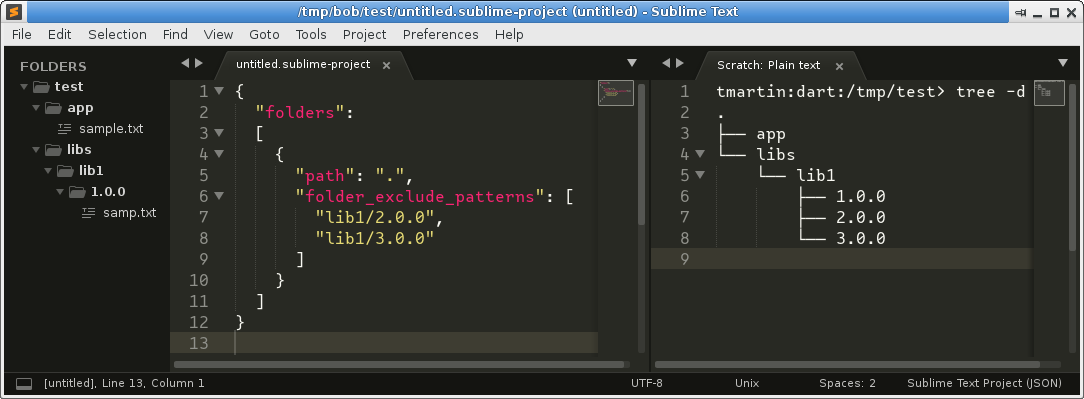Collapse the lib1 folder arrow
Image resolution: width=1084 pixels, height=399 pixels.
(x=48, y=170)
